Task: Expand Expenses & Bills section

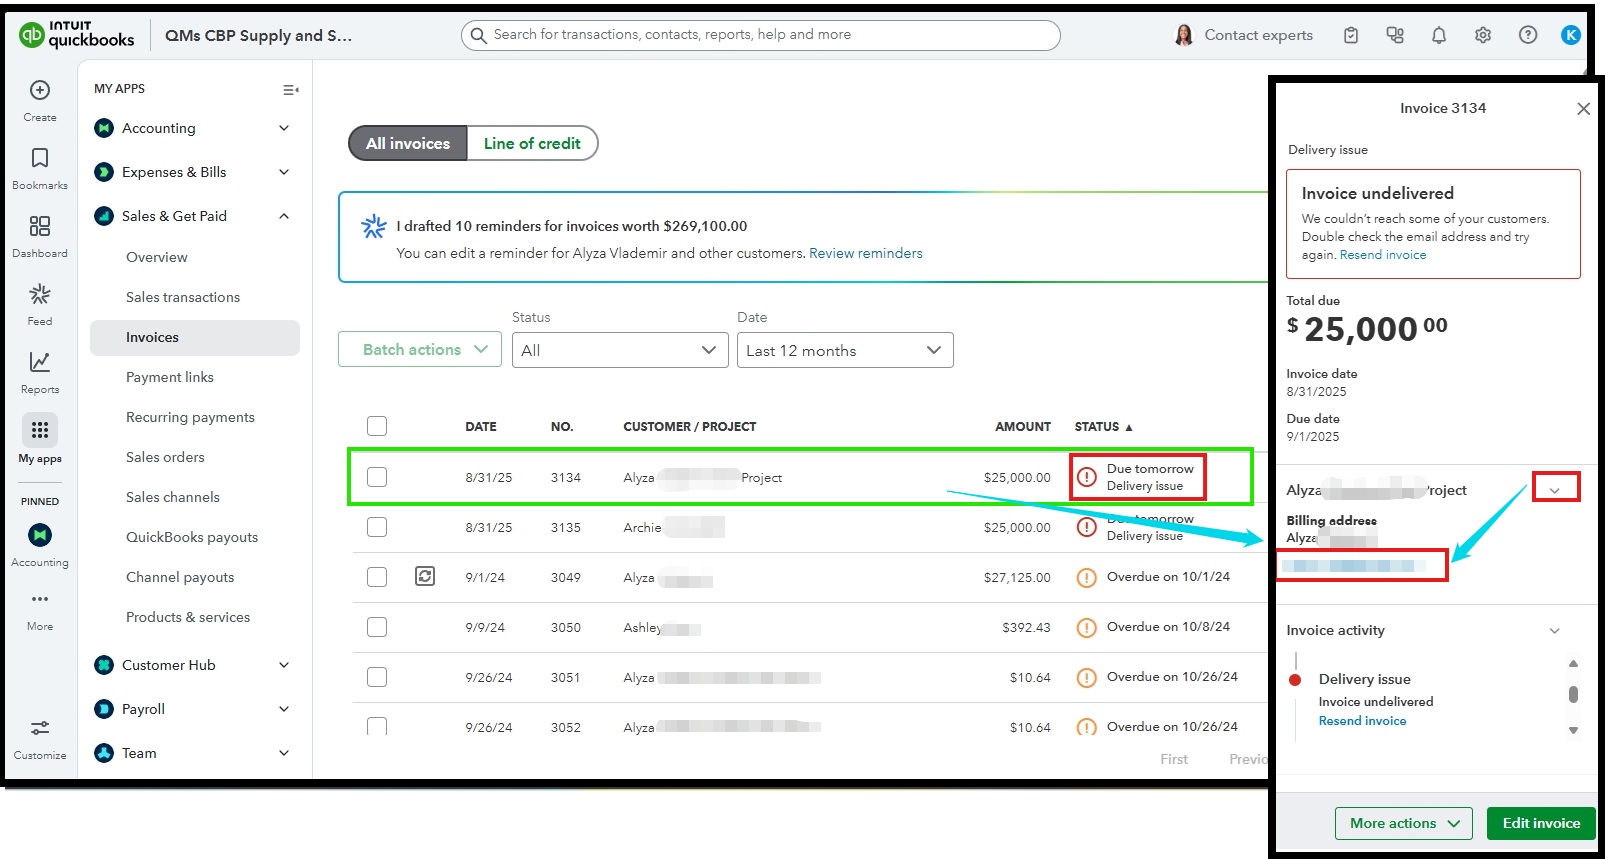Action: pyautogui.click(x=284, y=172)
